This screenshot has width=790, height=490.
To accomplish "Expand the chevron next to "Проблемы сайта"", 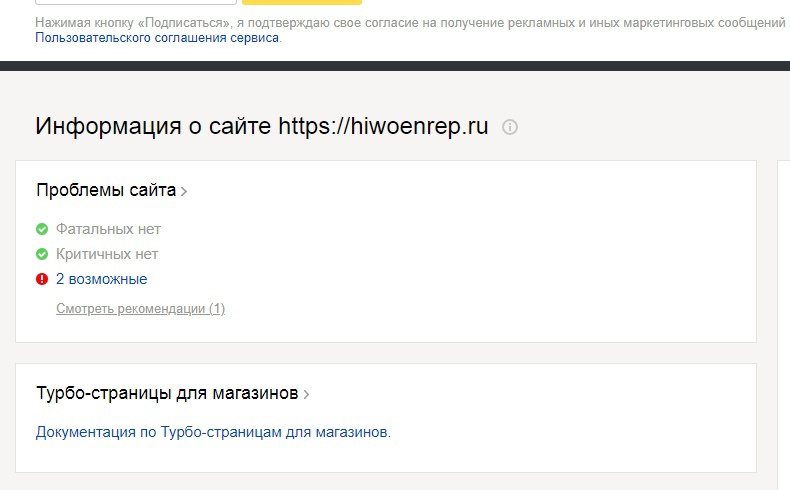I will pyautogui.click(x=184, y=191).
